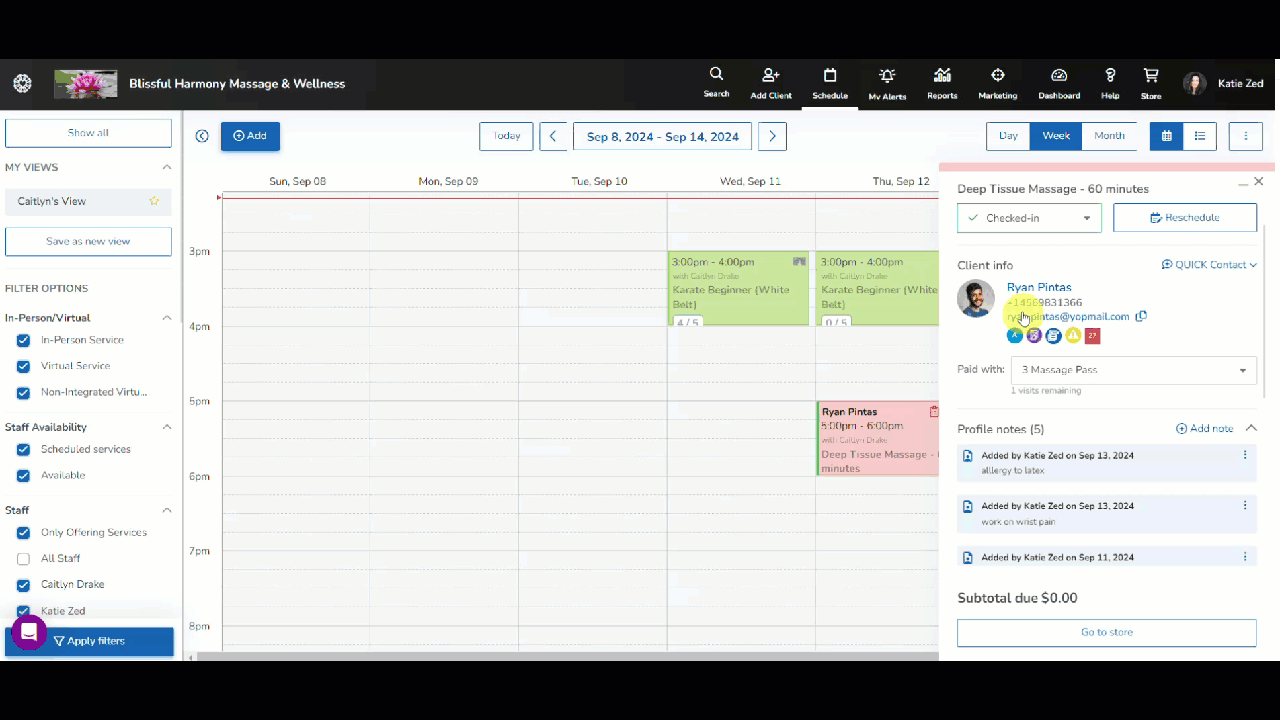This screenshot has width=1280, height=720.
Task: Click Add note in Profile notes
Action: 1204,428
